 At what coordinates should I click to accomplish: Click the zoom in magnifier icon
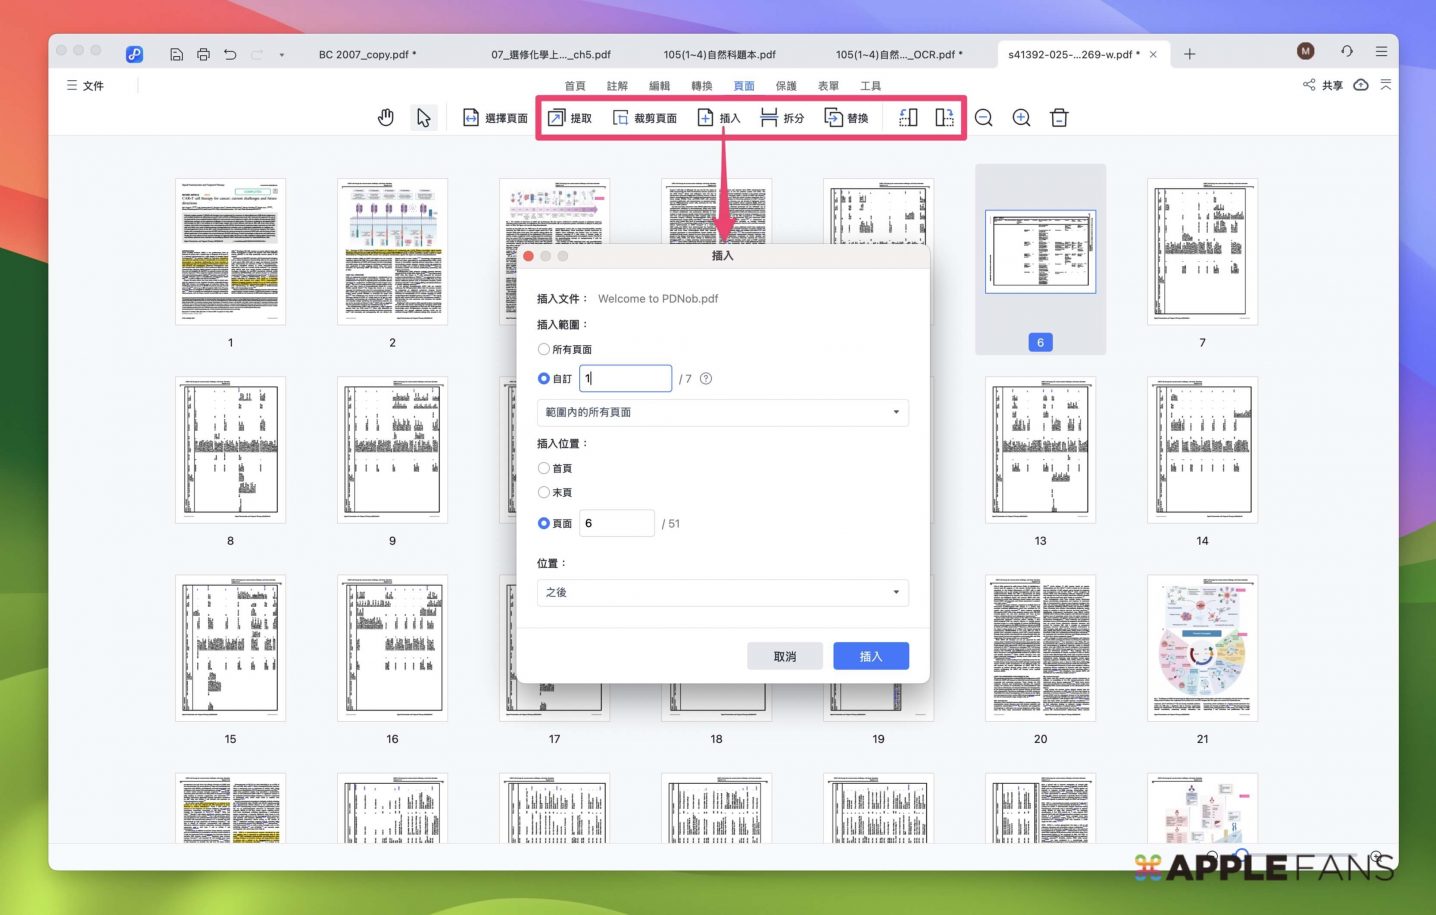(x=1021, y=118)
